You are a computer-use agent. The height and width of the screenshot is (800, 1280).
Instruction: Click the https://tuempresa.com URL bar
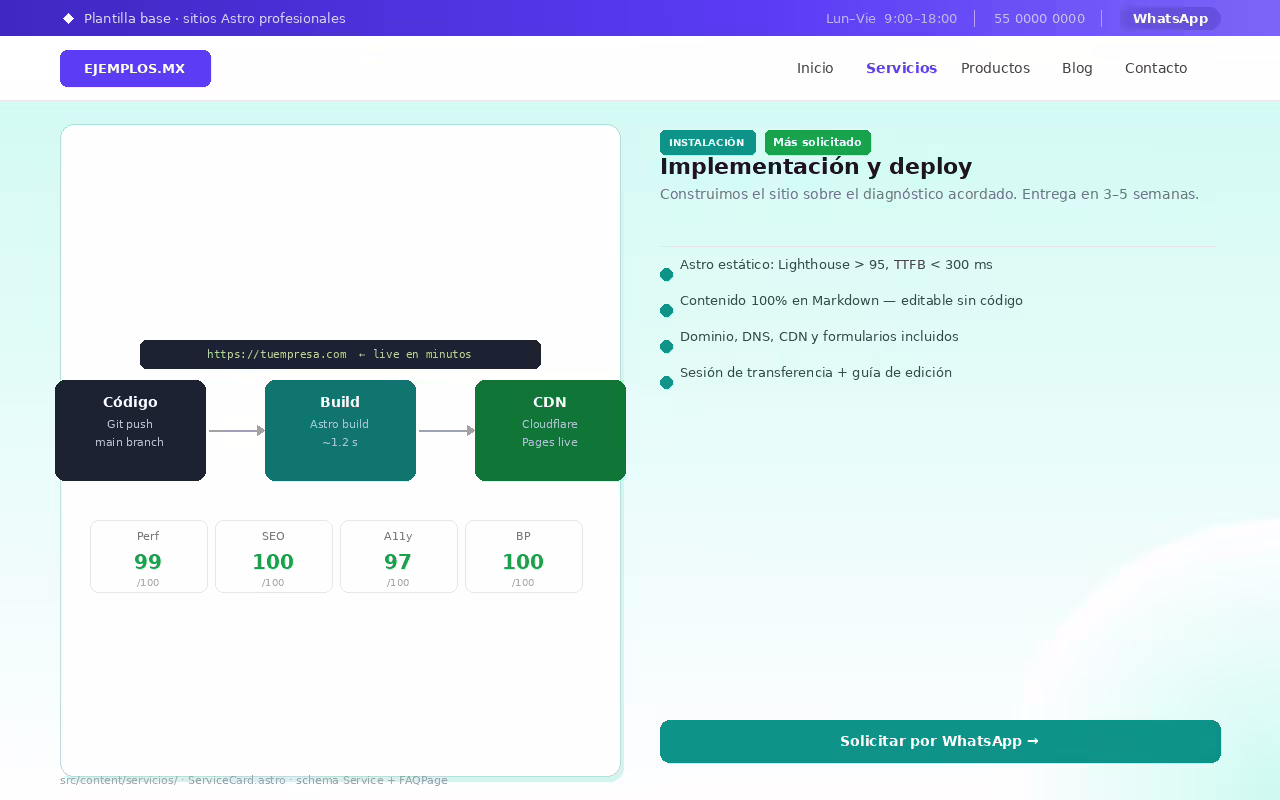[x=340, y=354]
